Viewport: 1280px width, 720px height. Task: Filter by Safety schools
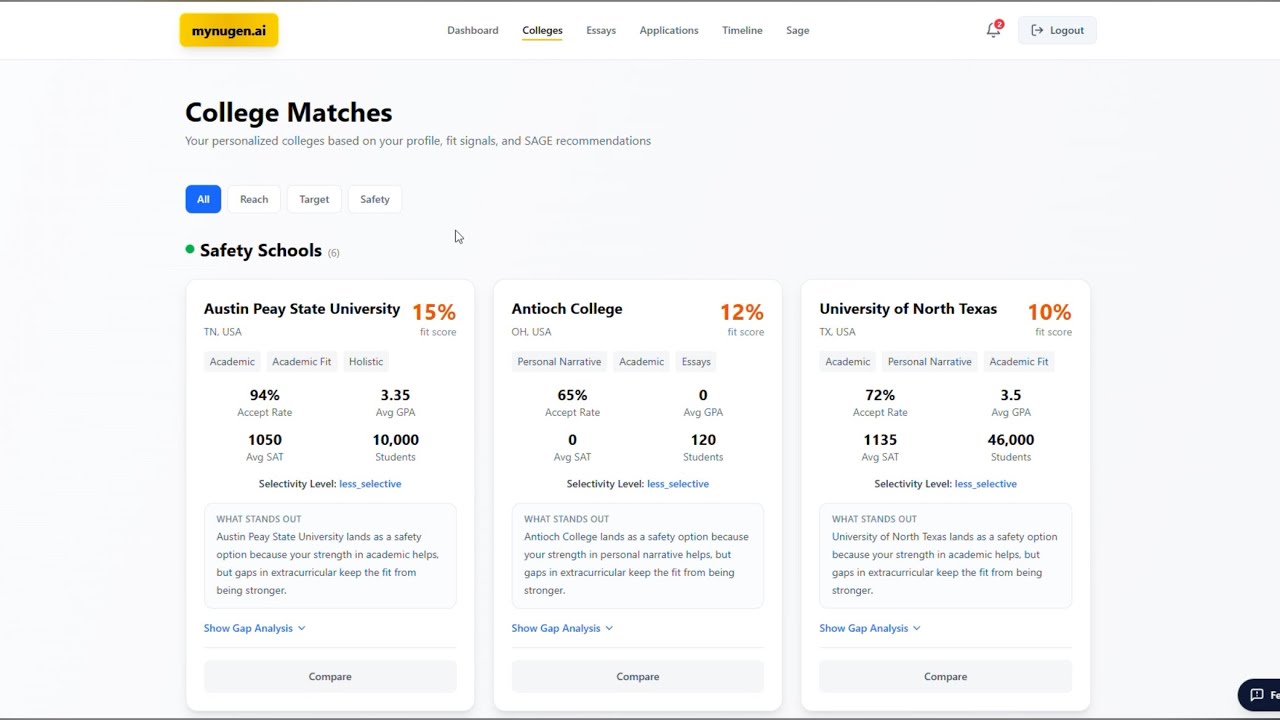coord(375,199)
